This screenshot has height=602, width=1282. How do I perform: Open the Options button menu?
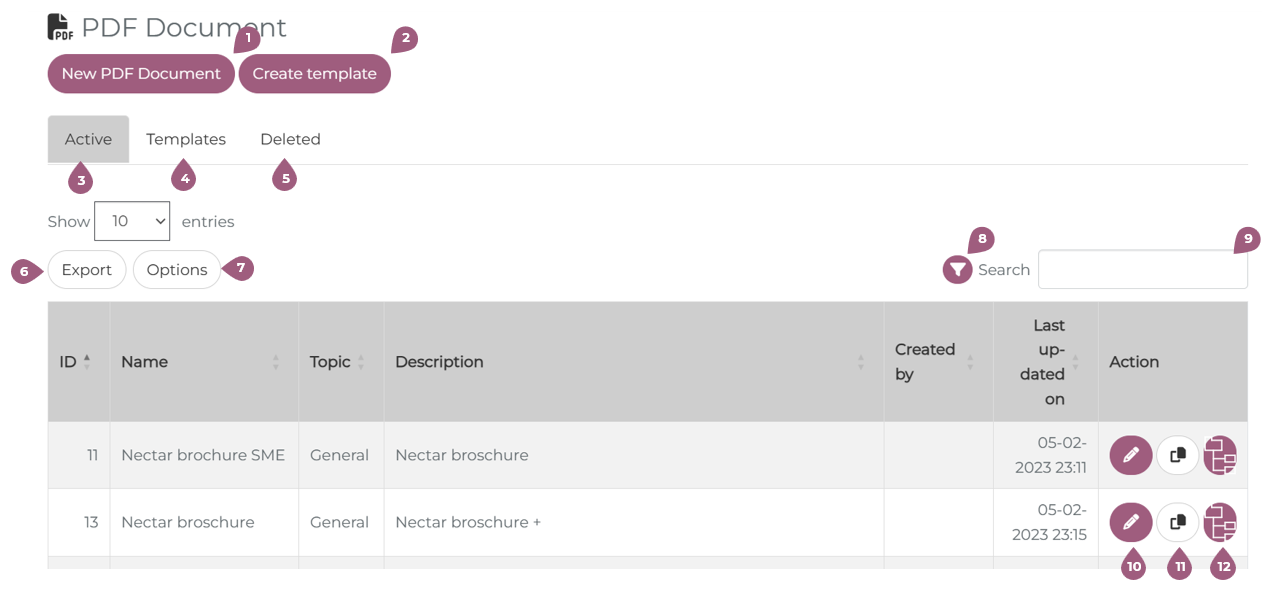[x=177, y=270]
